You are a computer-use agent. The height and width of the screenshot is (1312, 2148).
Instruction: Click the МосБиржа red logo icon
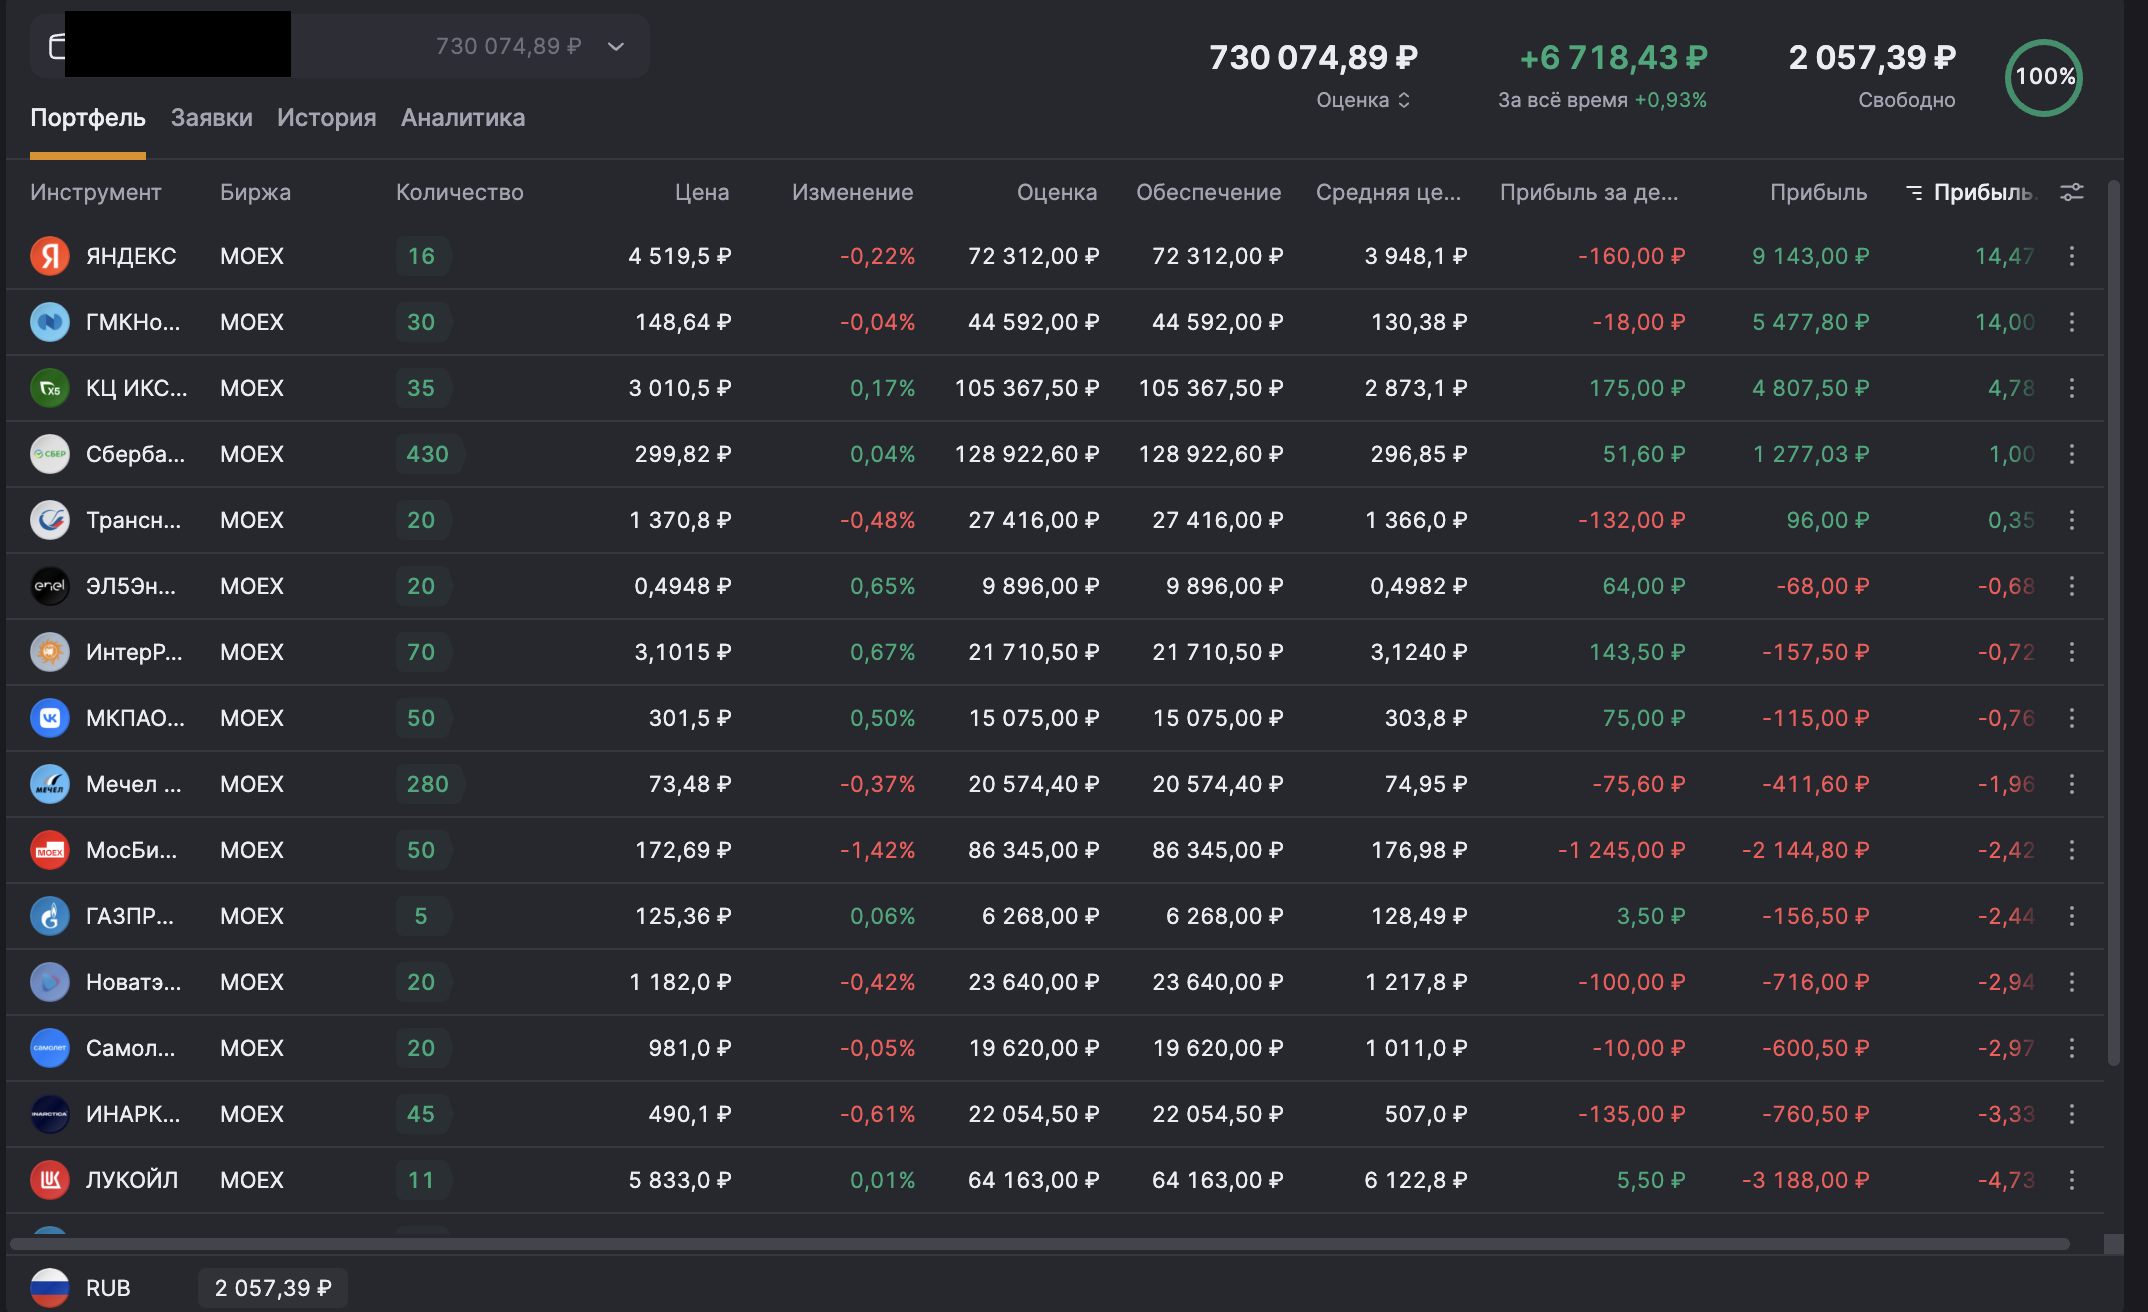pos(49,850)
